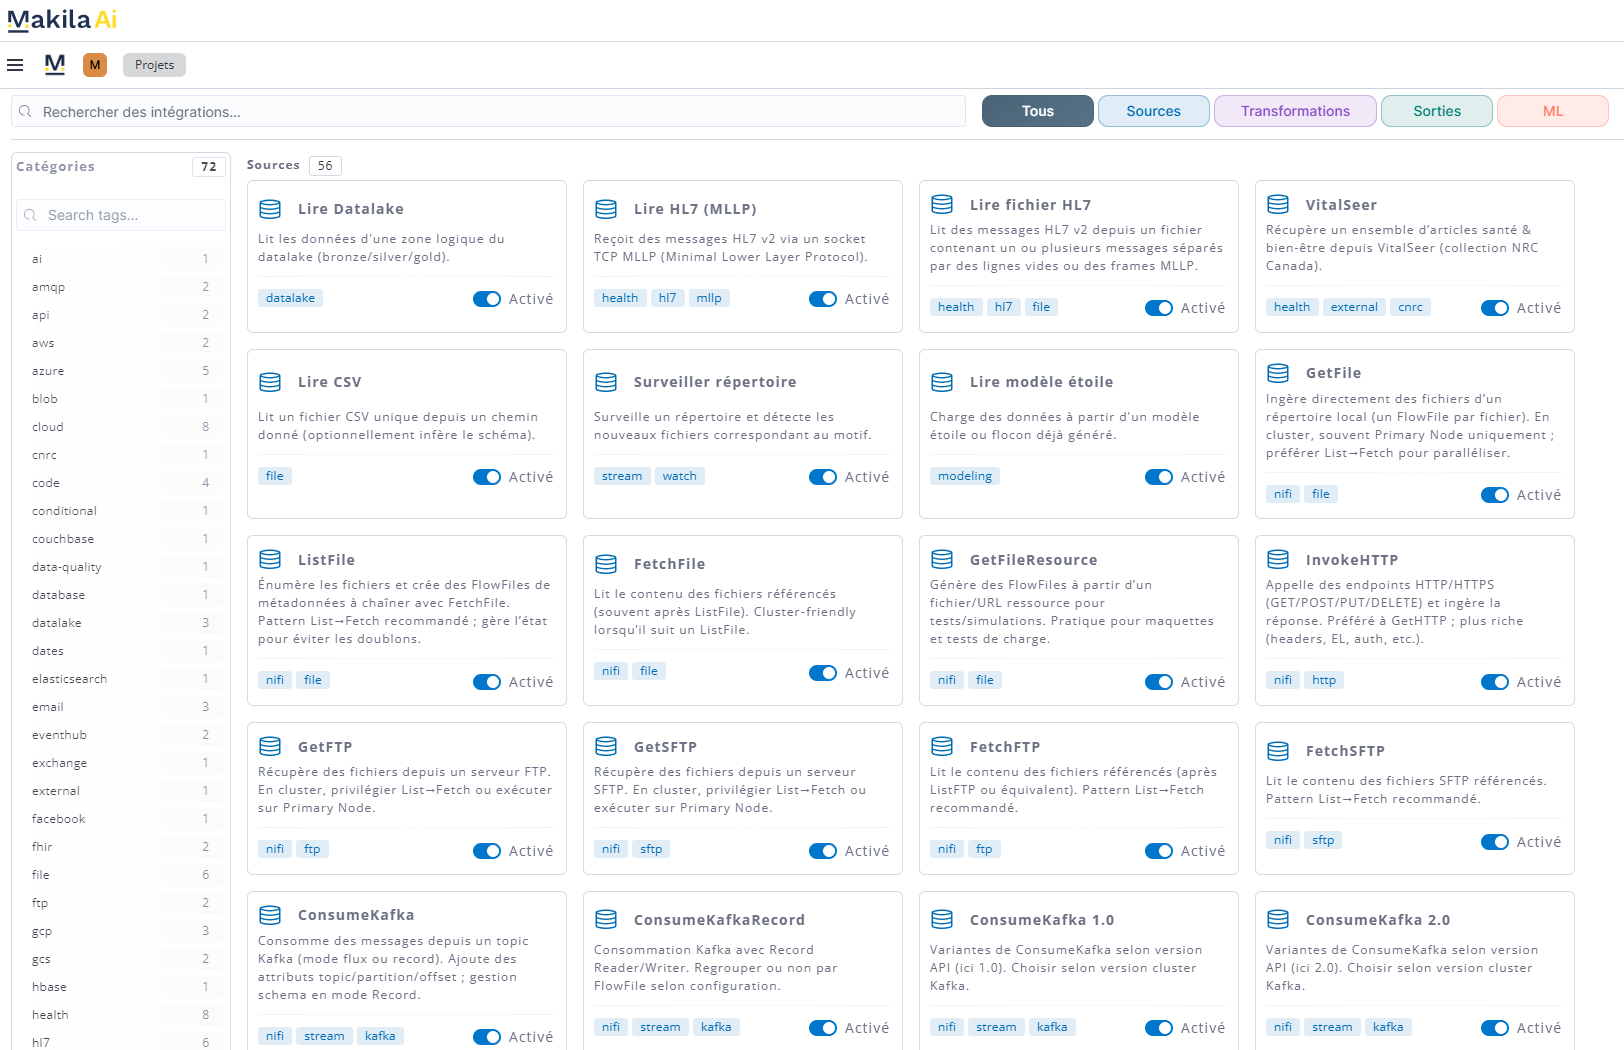The height and width of the screenshot is (1050, 1624).
Task: Click the ConsumeKafka card database icon
Action: pyautogui.click(x=270, y=915)
